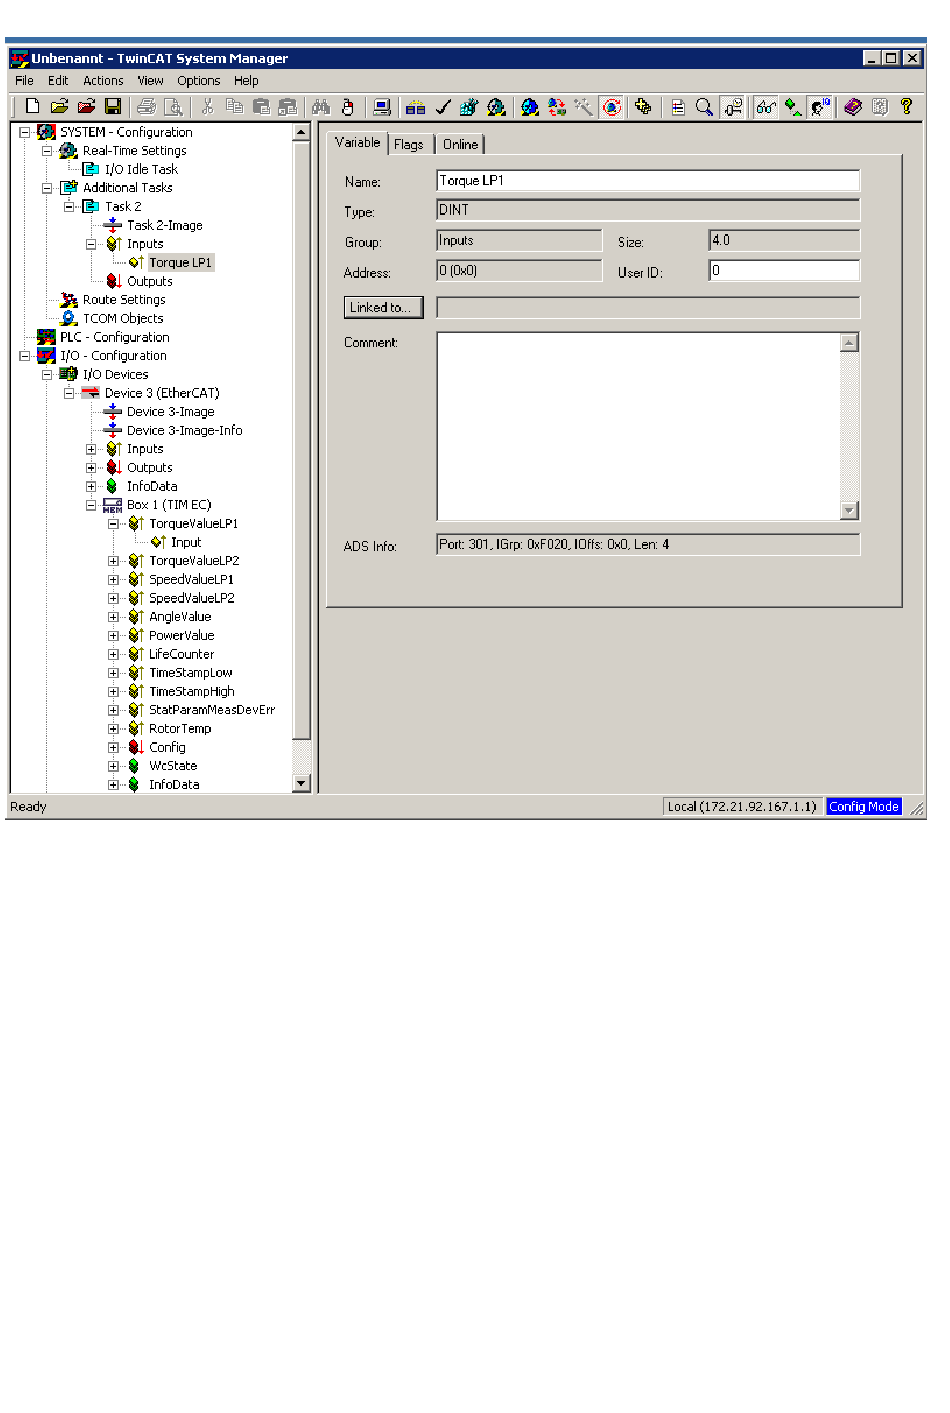The height and width of the screenshot is (1413, 950).
Task: Click the New document toolbar icon
Action: 32,106
